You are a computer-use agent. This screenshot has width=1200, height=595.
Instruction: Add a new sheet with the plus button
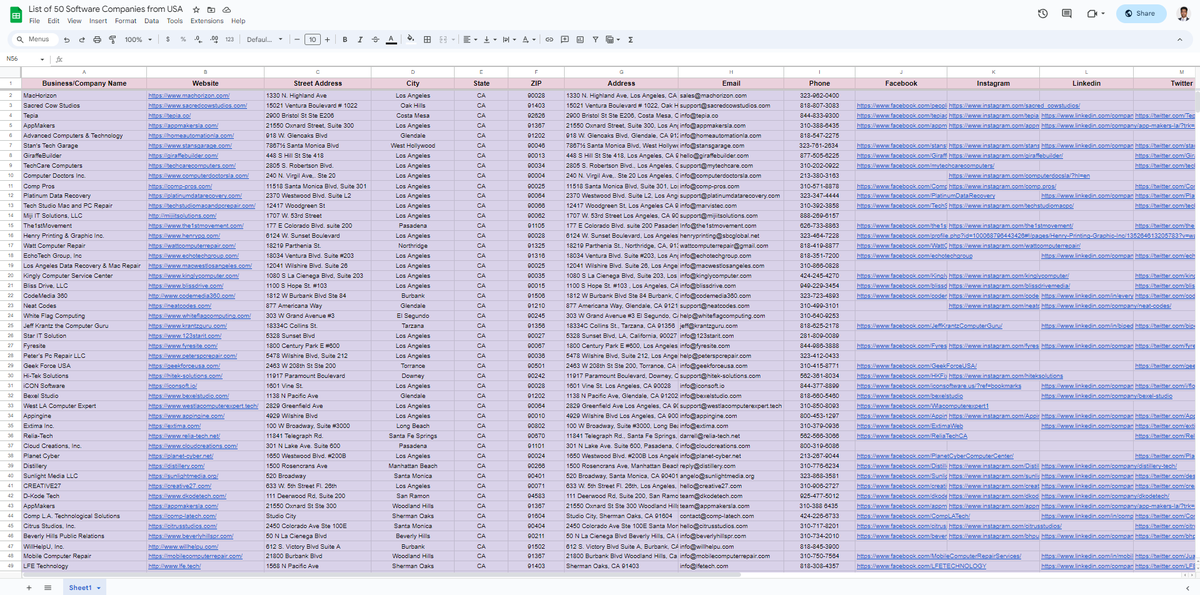pyautogui.click(x=30, y=587)
